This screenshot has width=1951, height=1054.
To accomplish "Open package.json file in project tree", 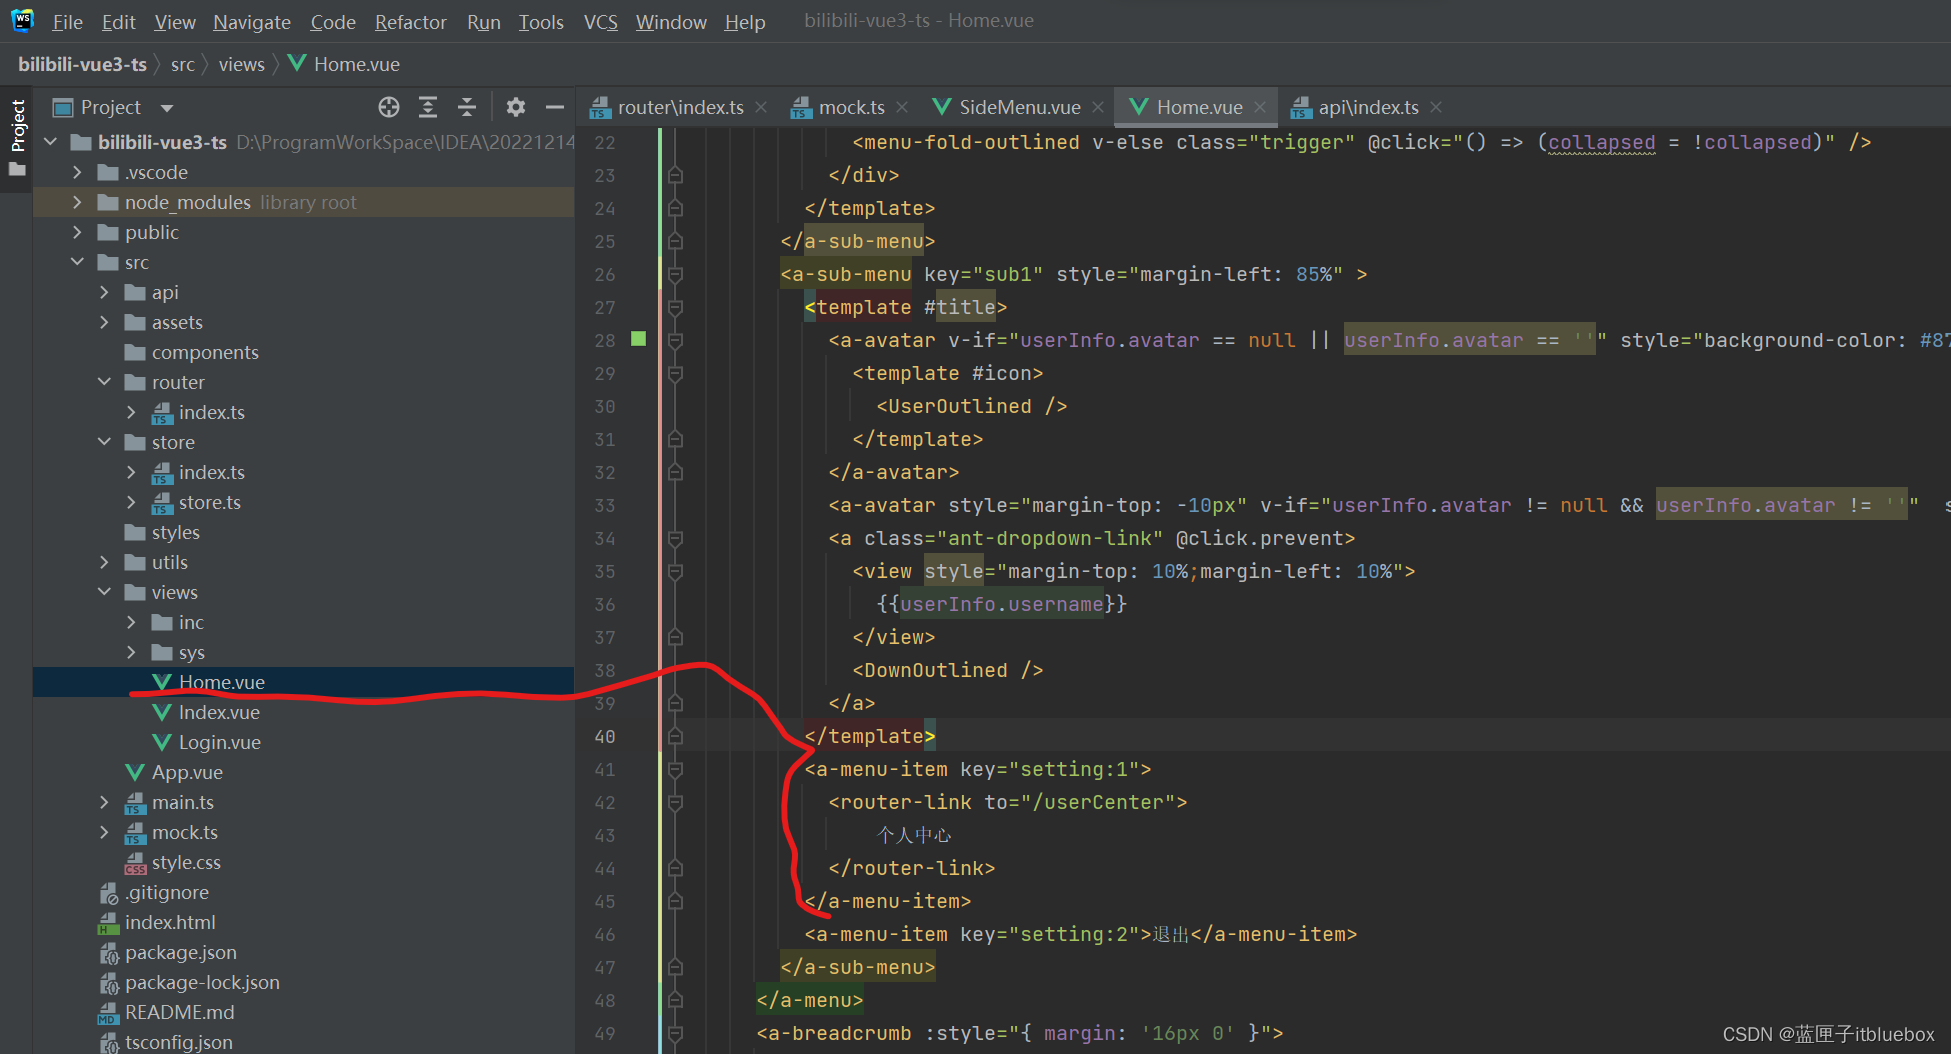I will (x=180, y=952).
